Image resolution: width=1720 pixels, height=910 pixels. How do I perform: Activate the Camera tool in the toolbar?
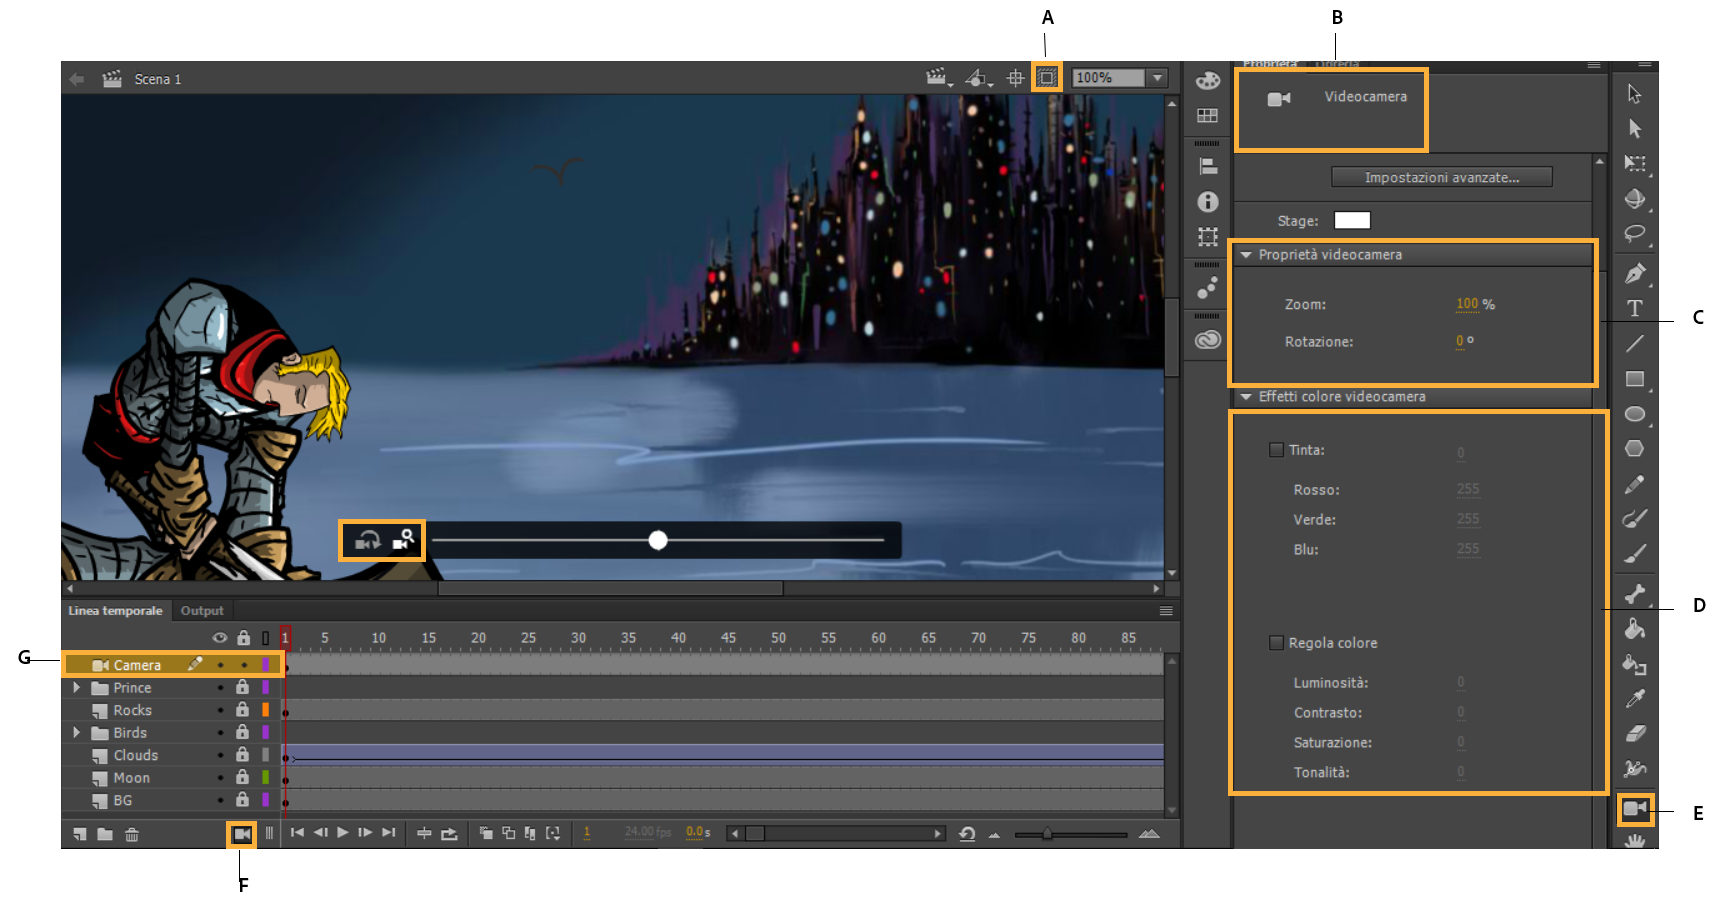(1636, 812)
